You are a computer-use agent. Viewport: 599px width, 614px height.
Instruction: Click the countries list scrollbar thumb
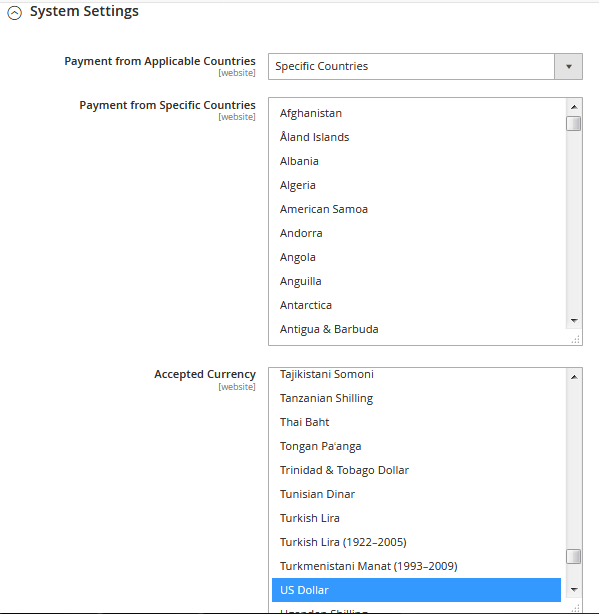coord(574,123)
